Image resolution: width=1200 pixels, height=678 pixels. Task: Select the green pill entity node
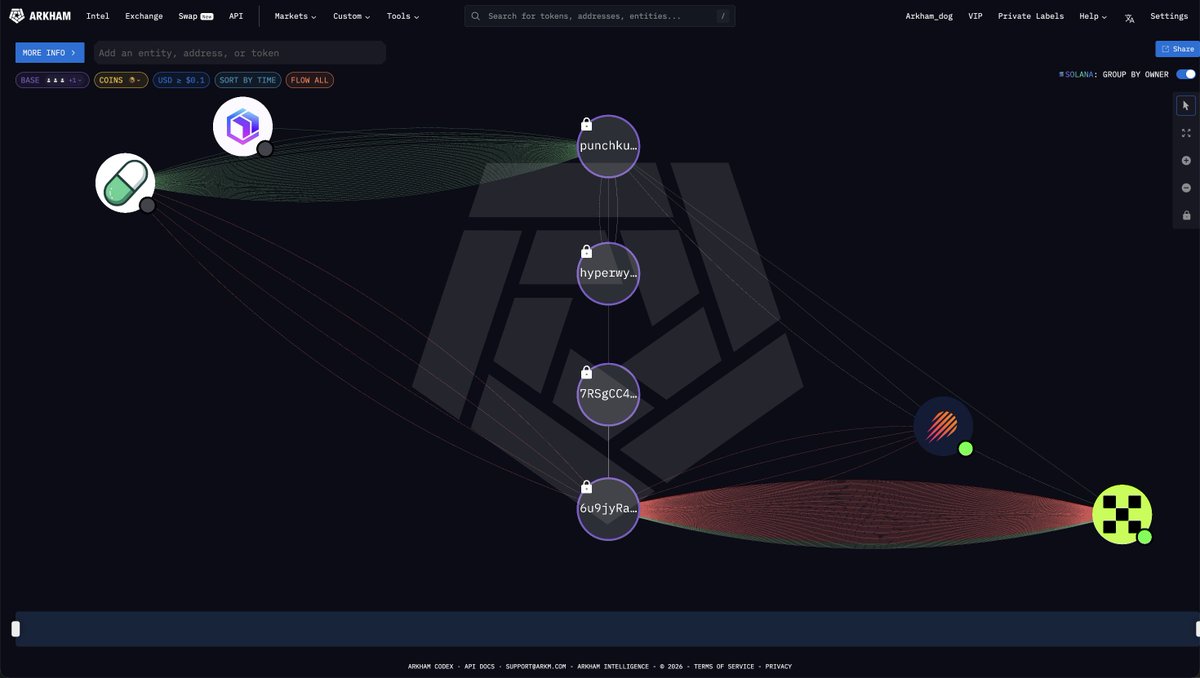[x=125, y=183]
